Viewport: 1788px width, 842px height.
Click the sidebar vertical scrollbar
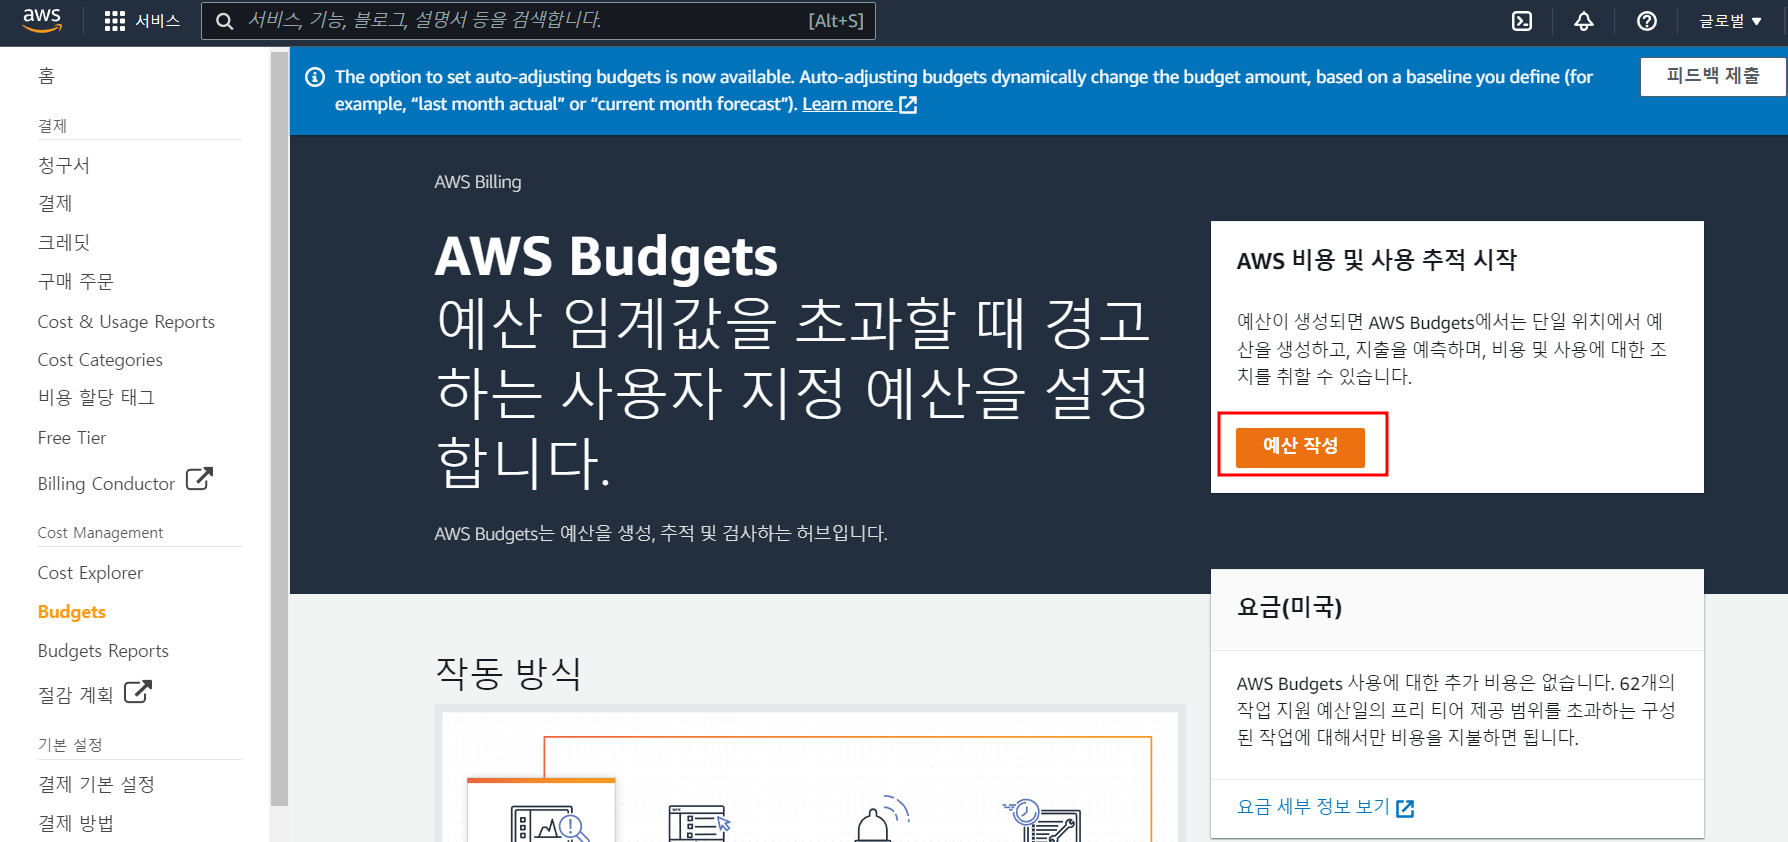pos(279,428)
